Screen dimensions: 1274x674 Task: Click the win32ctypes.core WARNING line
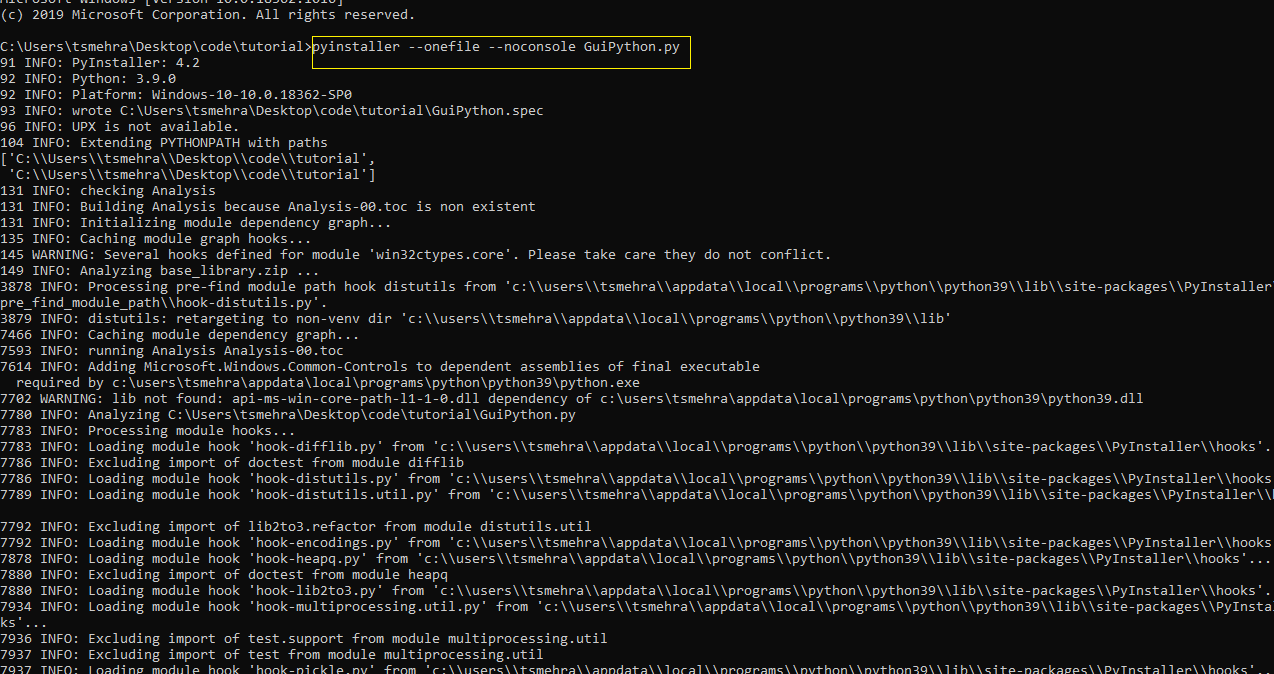coord(415,255)
